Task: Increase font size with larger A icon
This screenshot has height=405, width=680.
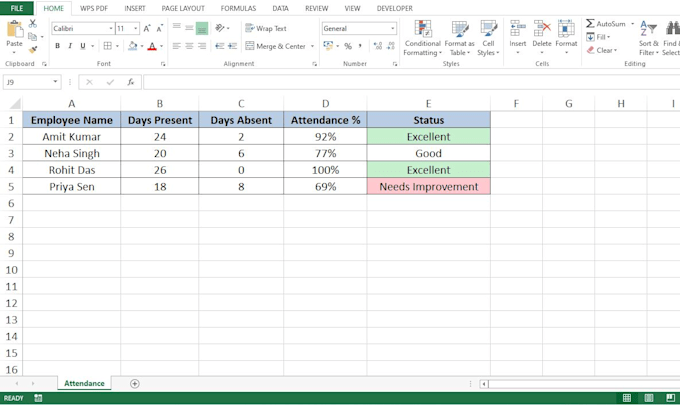Action: tap(147, 29)
